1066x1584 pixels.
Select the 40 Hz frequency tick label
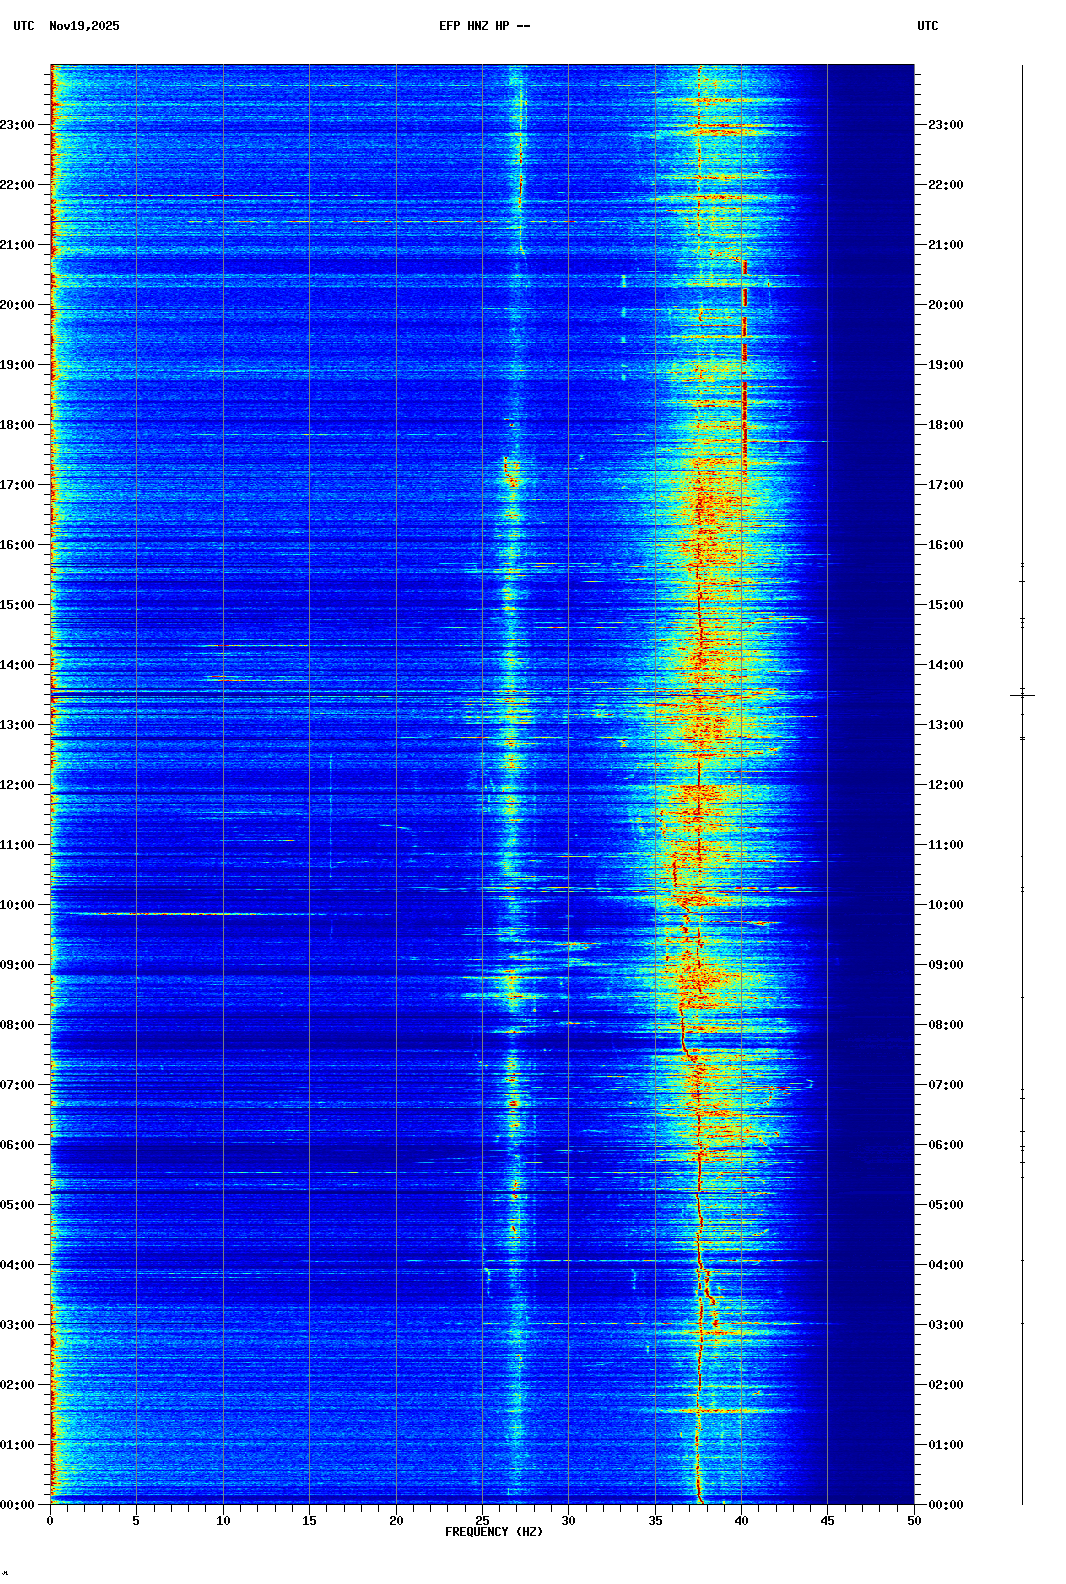(741, 1521)
